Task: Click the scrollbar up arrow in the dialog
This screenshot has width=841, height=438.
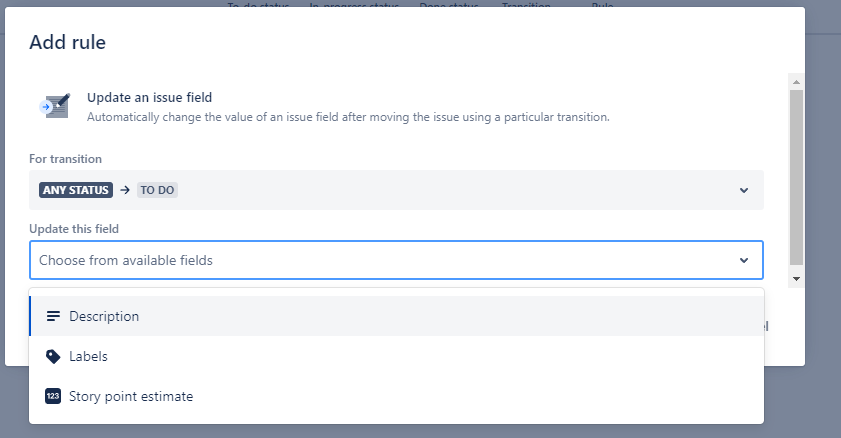Action: [796, 82]
